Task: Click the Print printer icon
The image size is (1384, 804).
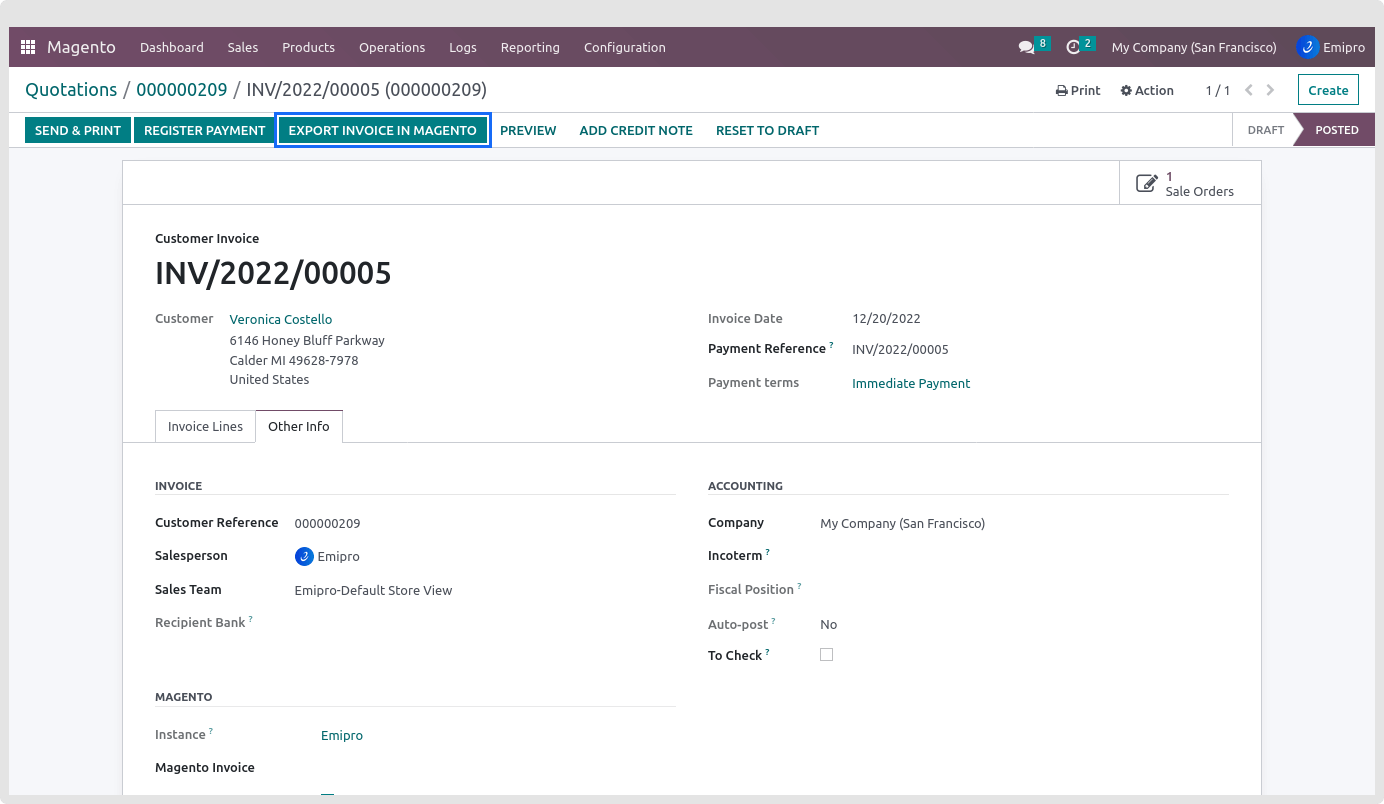Action: [x=1062, y=90]
